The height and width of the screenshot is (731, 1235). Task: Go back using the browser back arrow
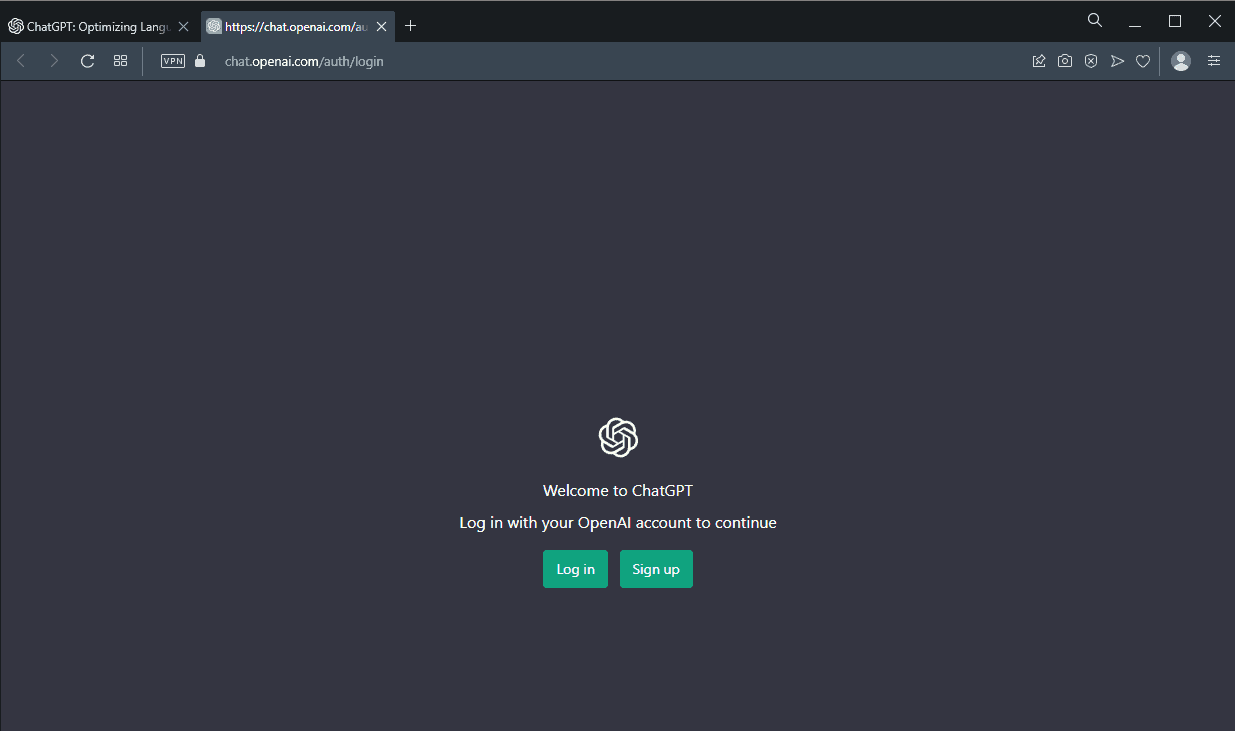21,61
